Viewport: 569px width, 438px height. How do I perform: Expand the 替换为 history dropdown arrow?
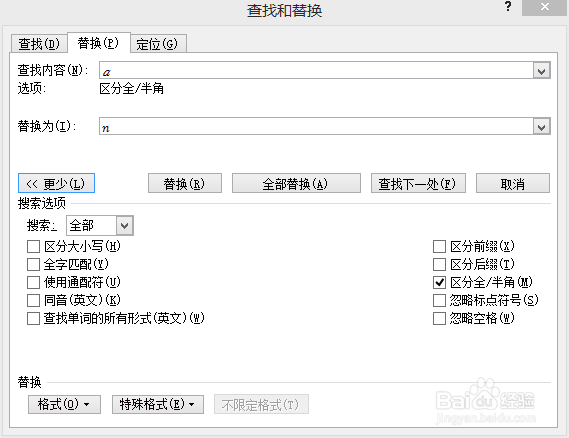tap(541, 127)
